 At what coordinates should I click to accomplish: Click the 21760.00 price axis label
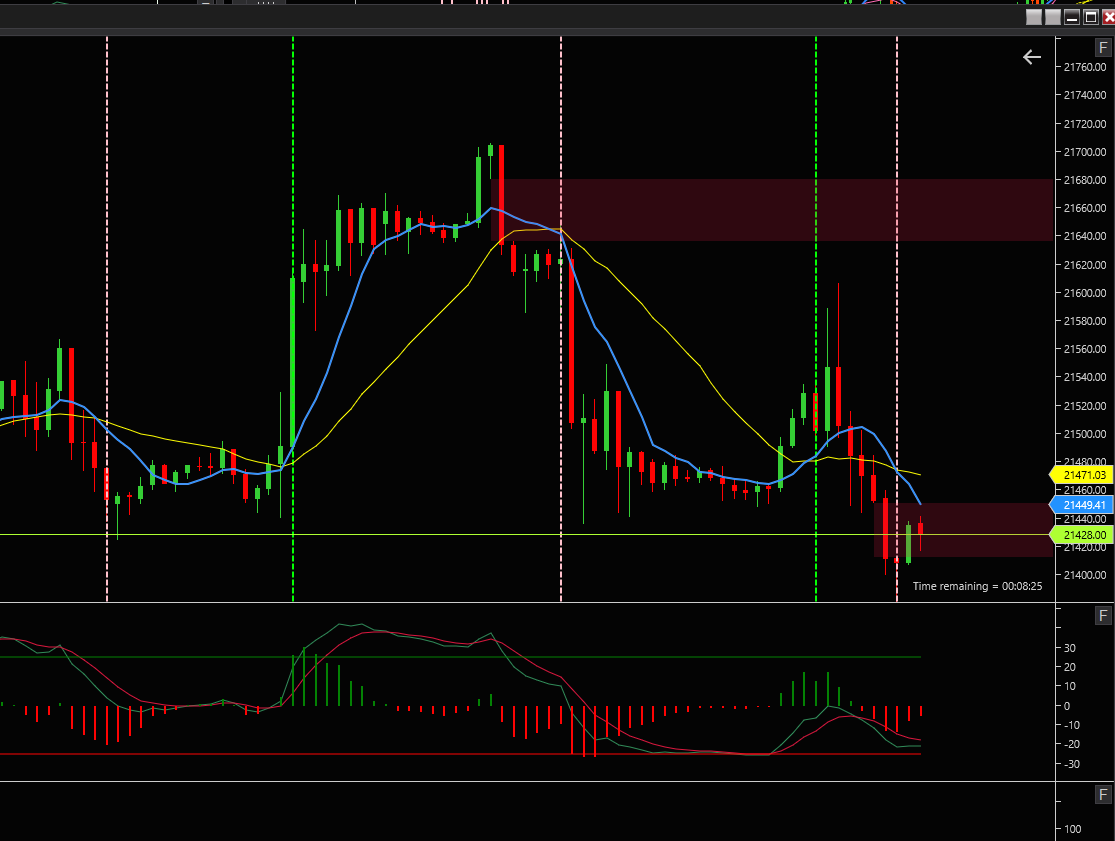tap(1084, 67)
